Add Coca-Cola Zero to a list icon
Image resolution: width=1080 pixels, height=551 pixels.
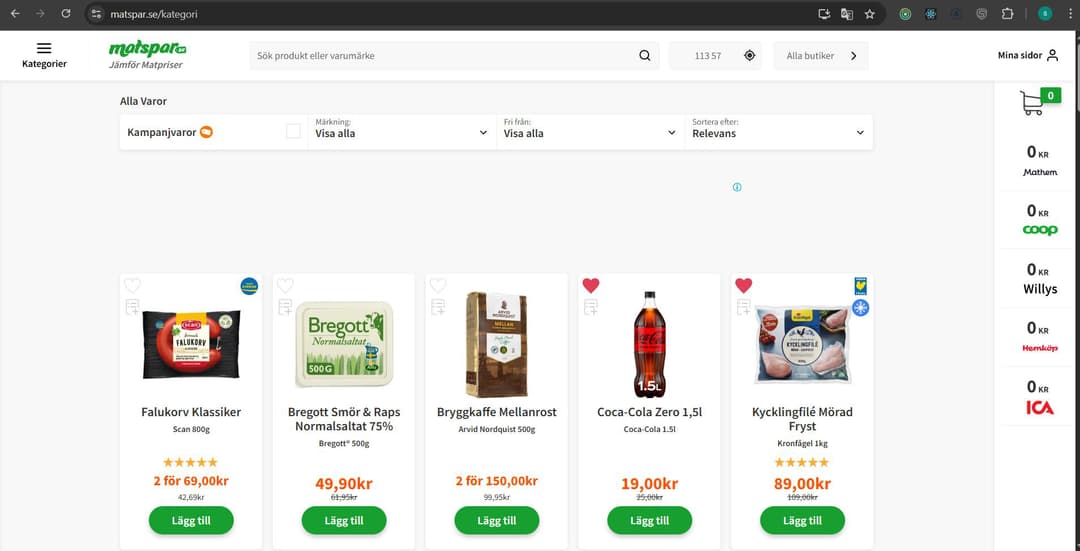pyautogui.click(x=591, y=307)
